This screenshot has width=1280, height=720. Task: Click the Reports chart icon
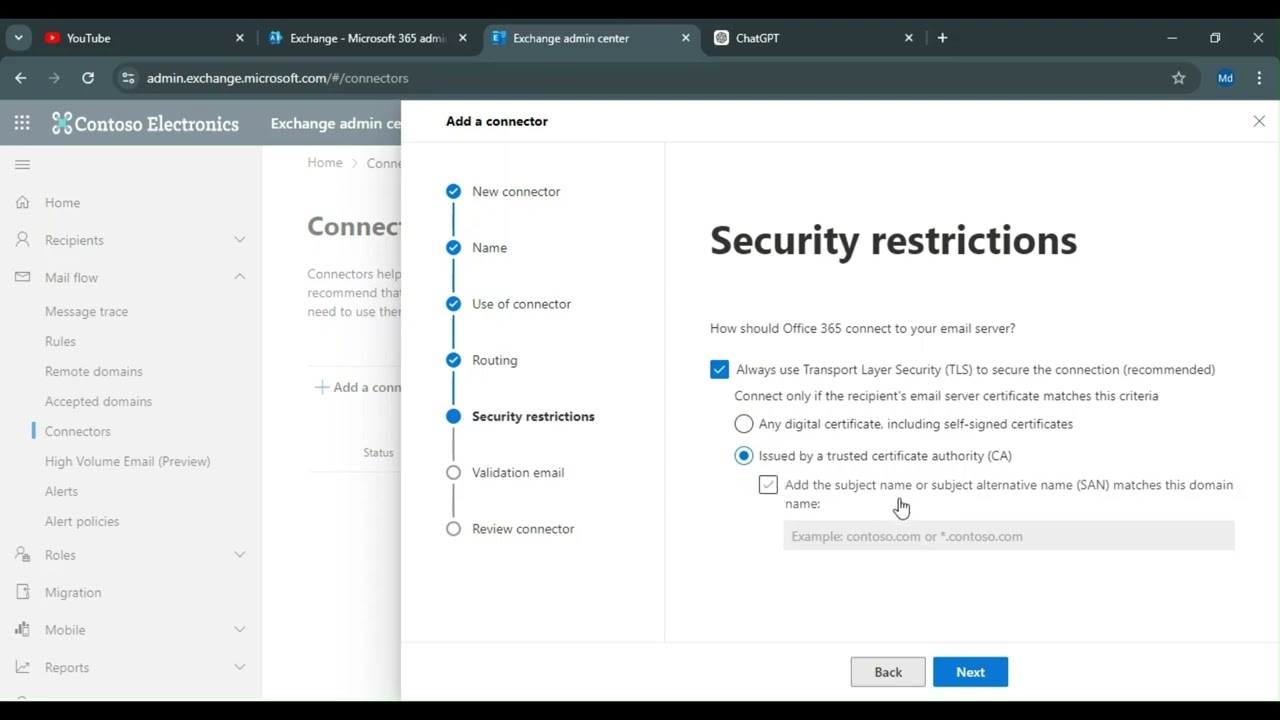pyautogui.click(x=22, y=667)
